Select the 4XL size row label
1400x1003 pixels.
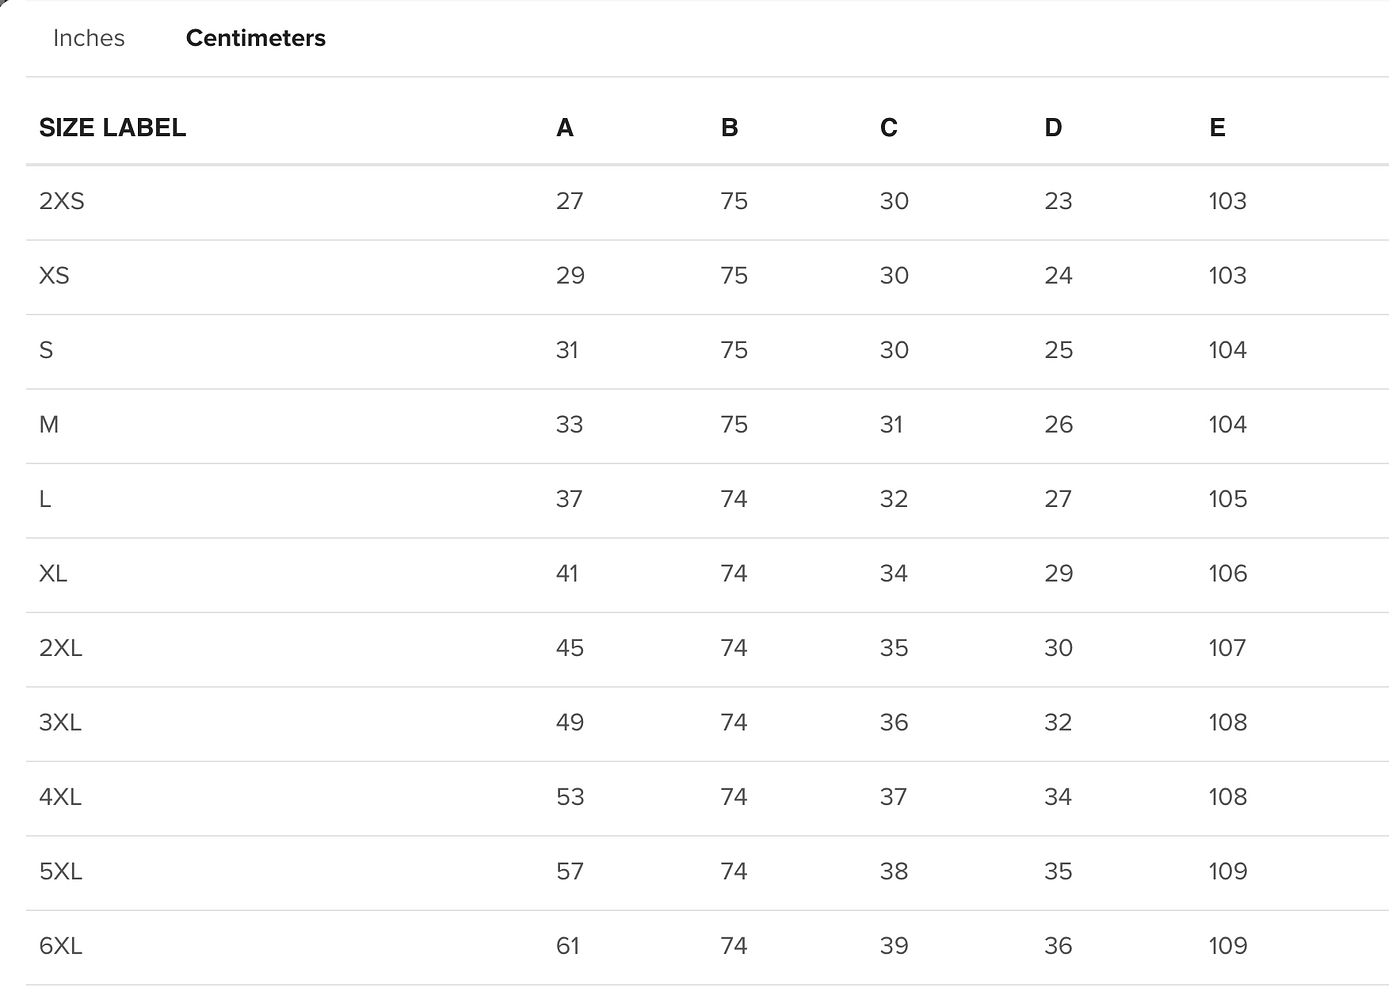point(60,797)
